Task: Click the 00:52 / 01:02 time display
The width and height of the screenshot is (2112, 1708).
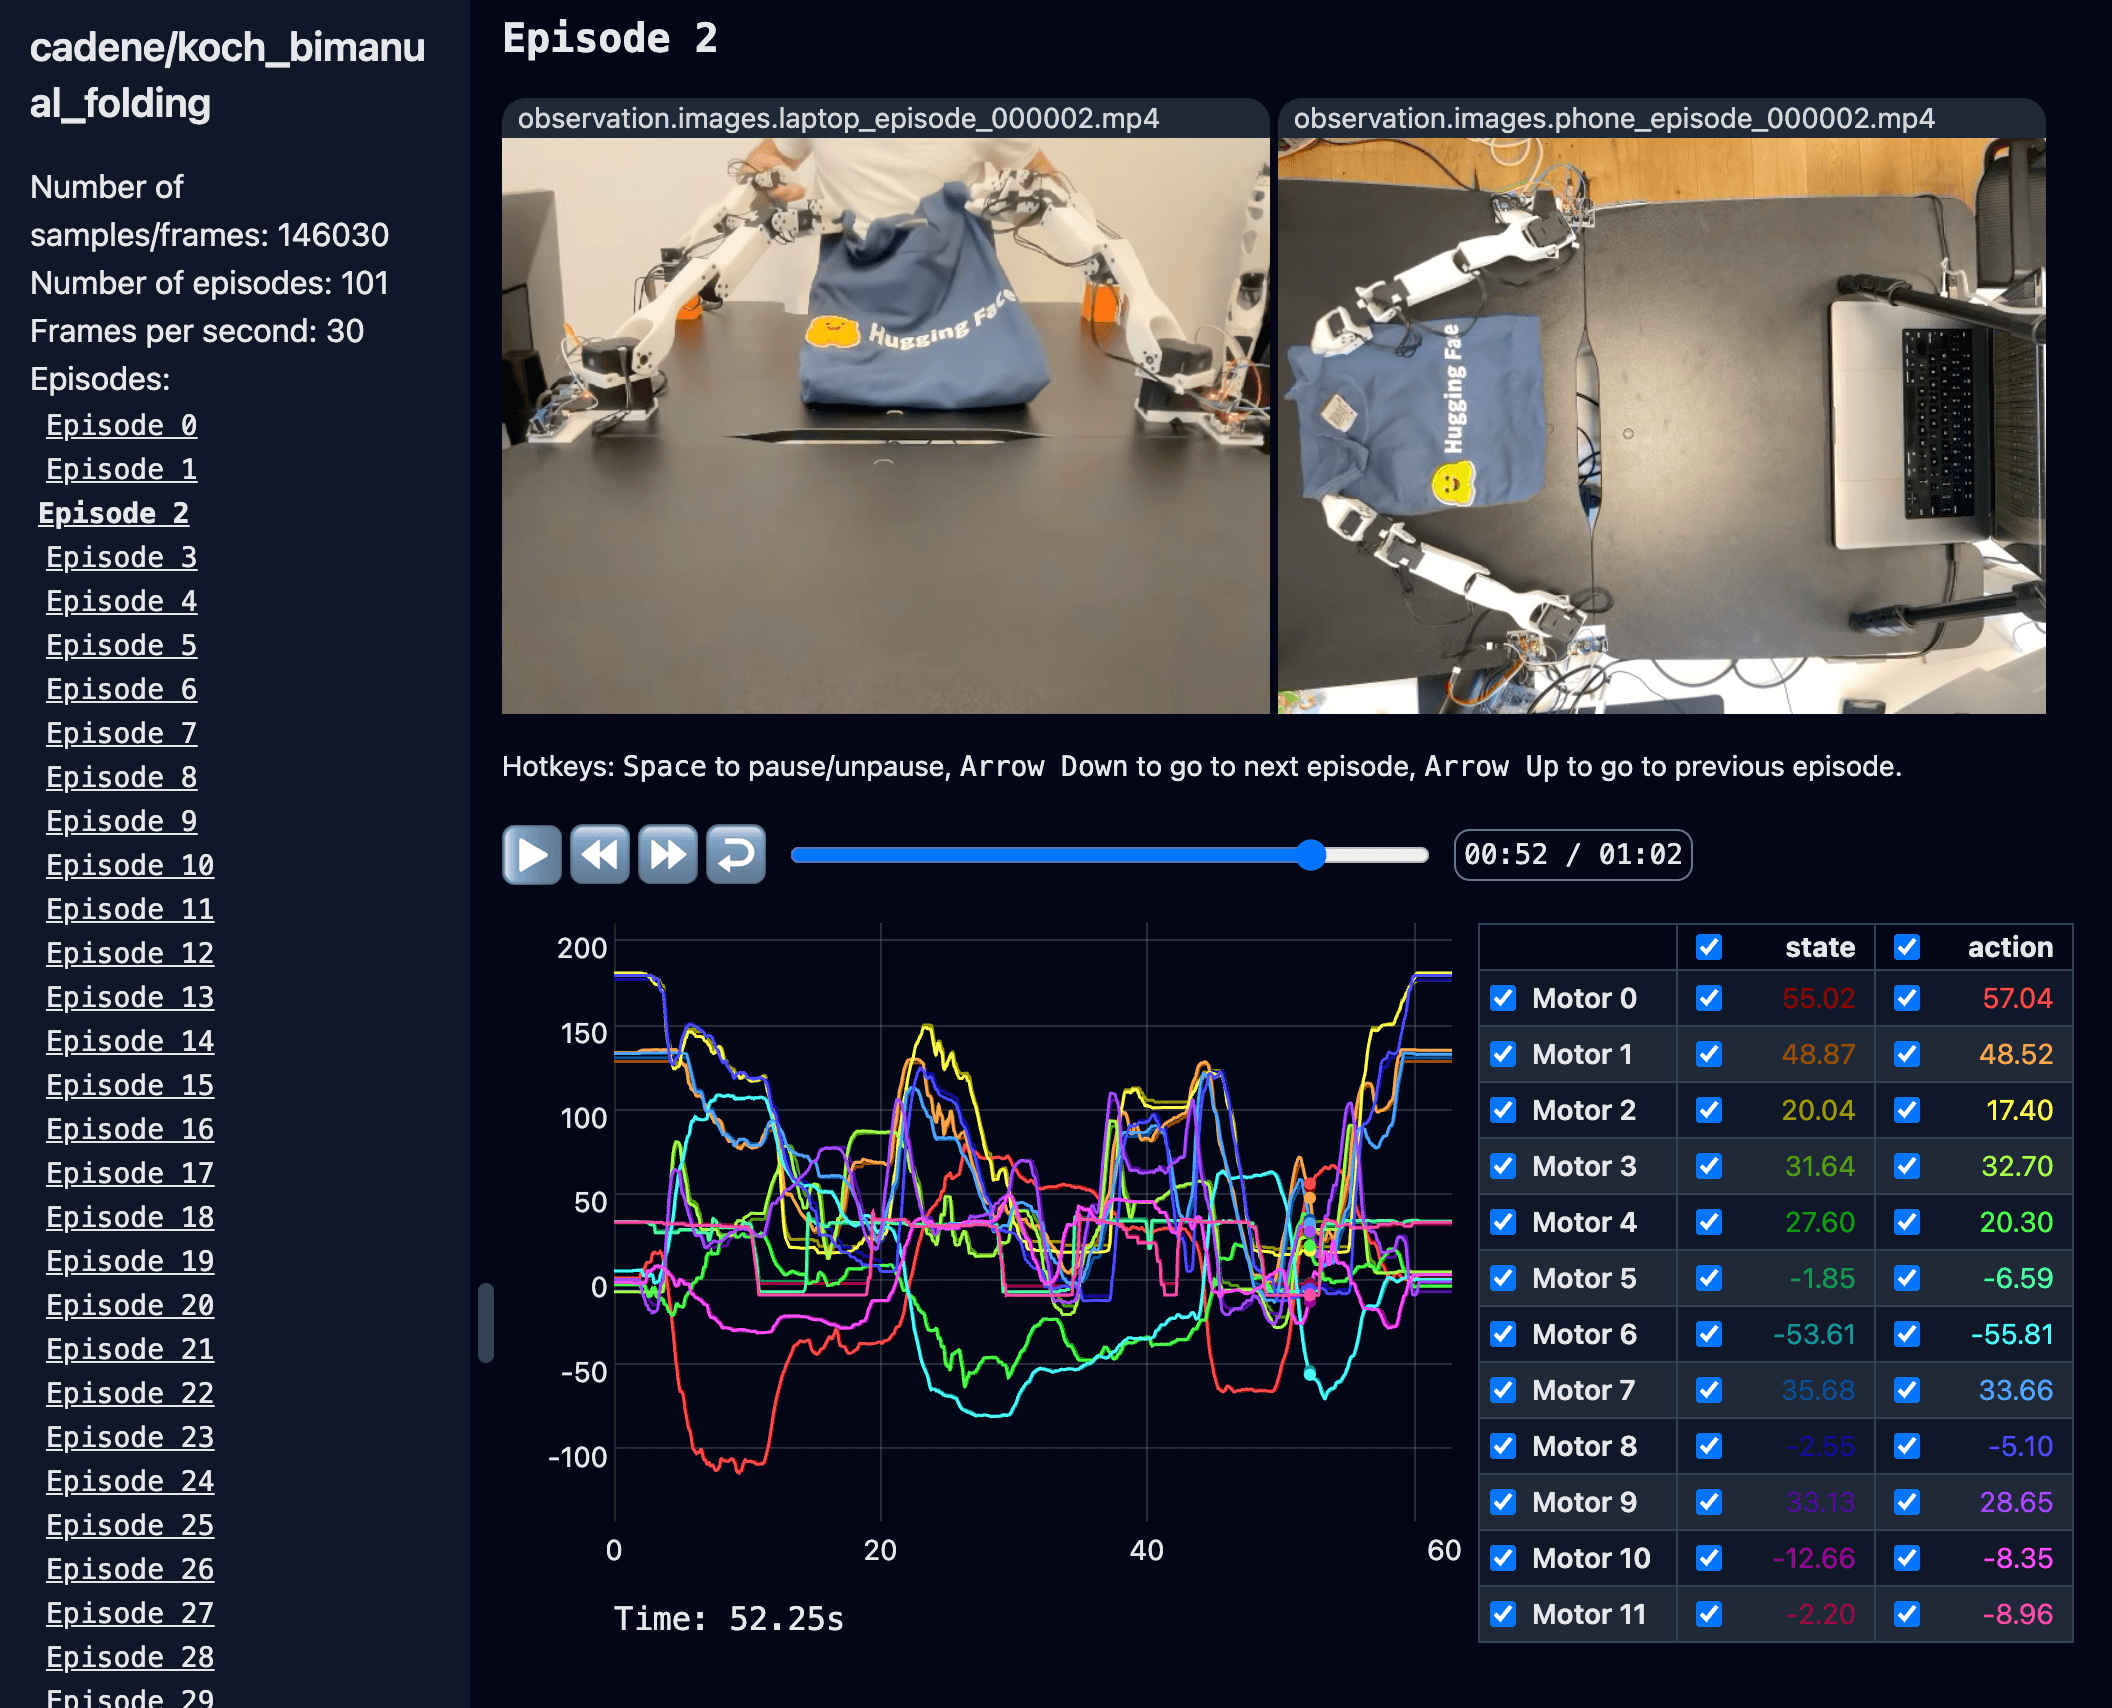Action: pyautogui.click(x=1572, y=855)
